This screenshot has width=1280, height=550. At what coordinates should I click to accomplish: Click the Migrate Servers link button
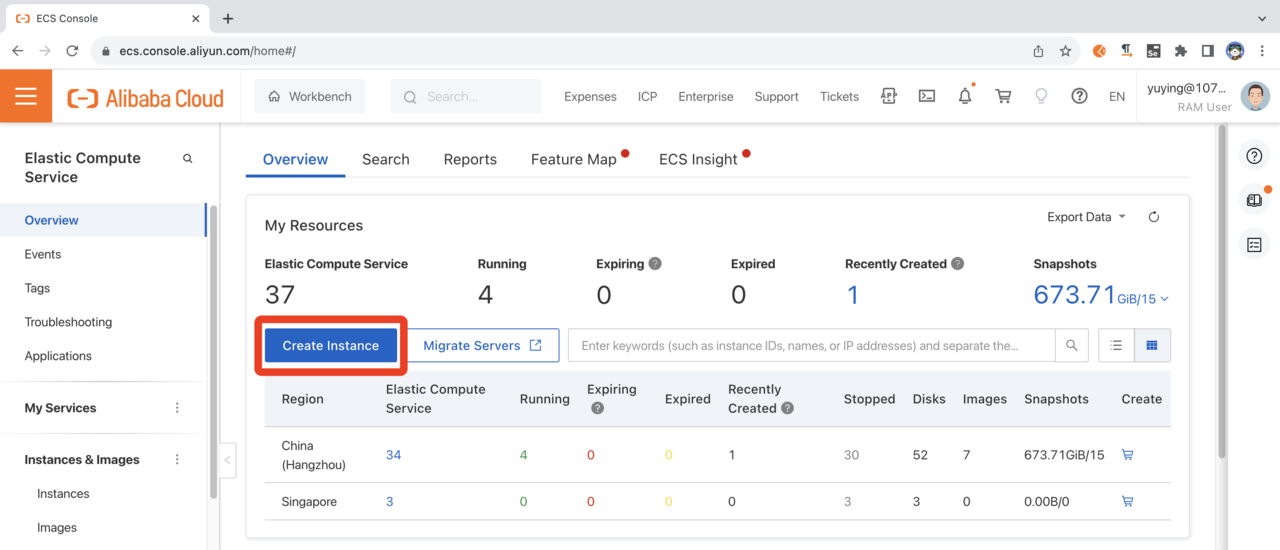pos(483,346)
